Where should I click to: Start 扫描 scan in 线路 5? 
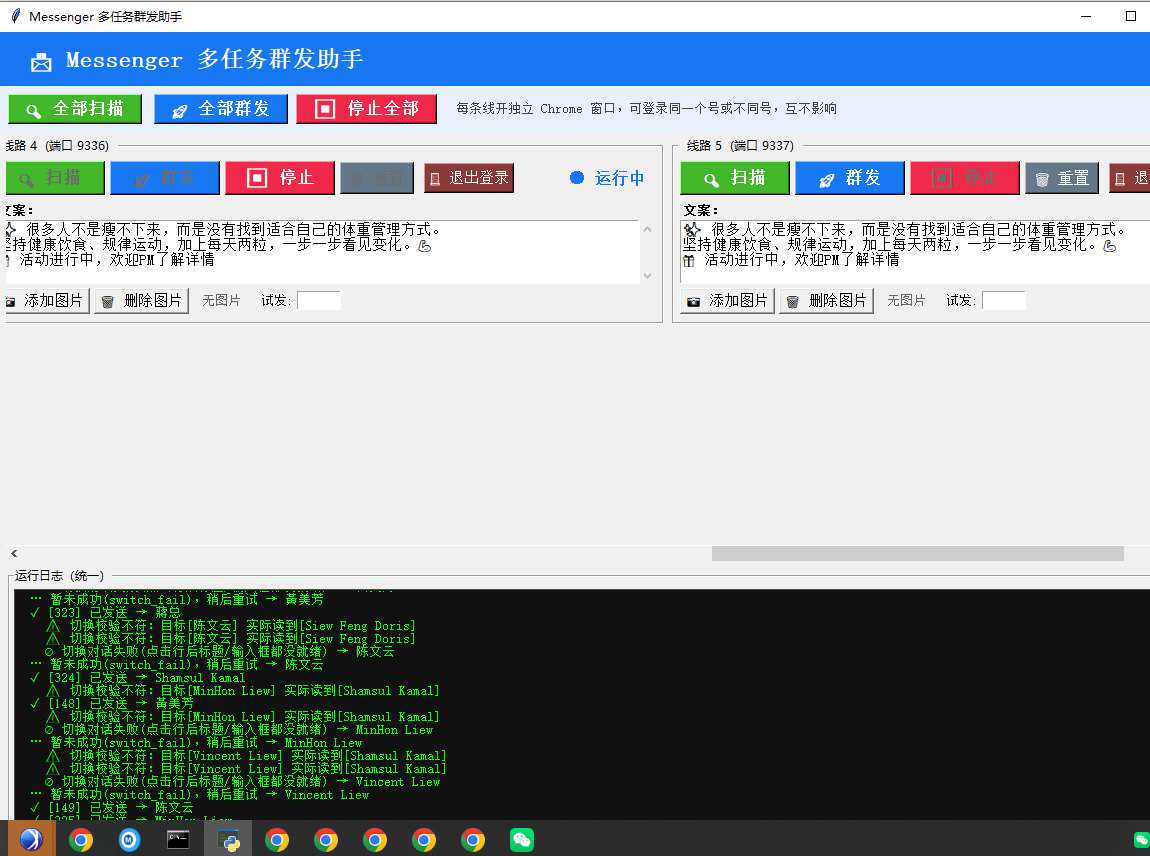735,178
